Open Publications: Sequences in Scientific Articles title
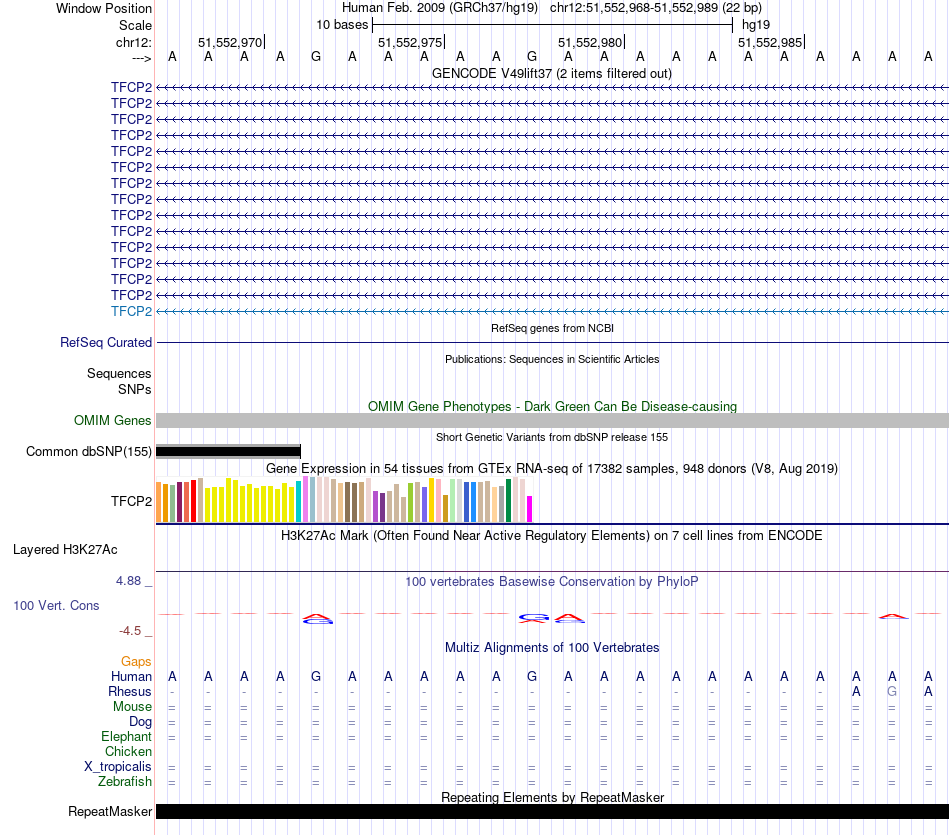The height and width of the screenshot is (835, 950). [x=552, y=359]
